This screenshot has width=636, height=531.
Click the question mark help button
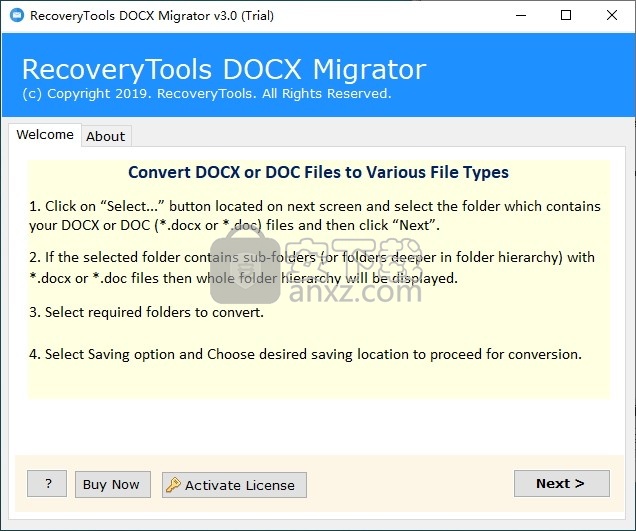point(47,484)
